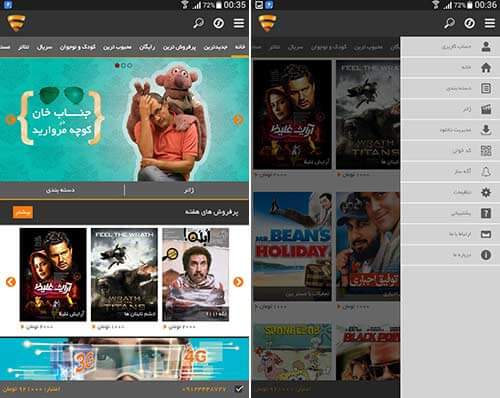500x398 pixels.
Task: Open ابله poster in weekly bestsellers
Action: coord(196,275)
